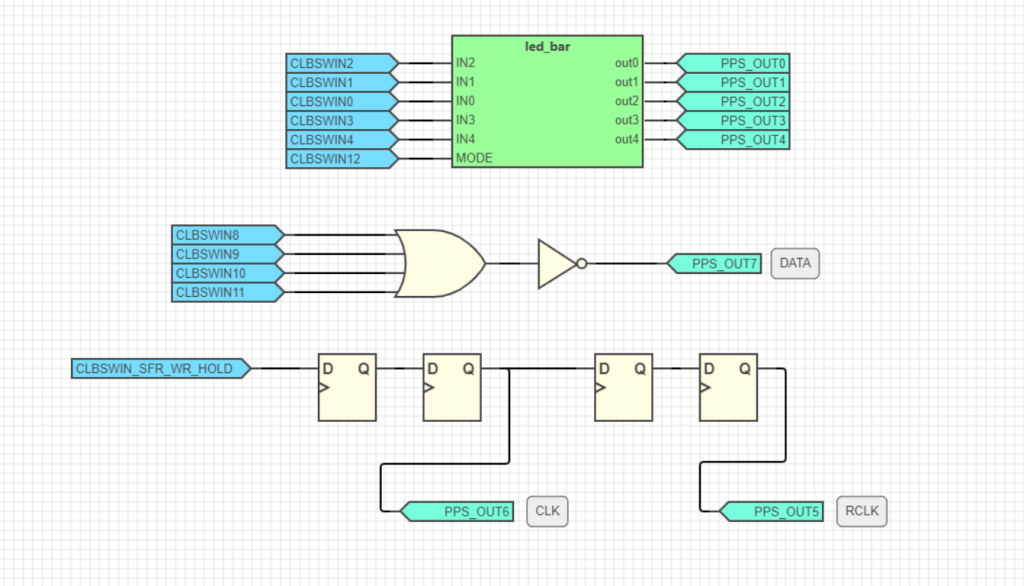Click the wire between the OR gate and inverter

510,263
